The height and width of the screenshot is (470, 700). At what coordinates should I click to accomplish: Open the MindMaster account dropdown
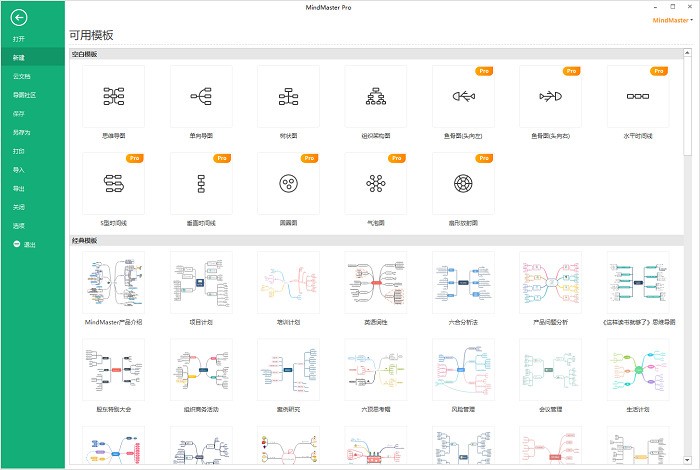click(x=672, y=20)
